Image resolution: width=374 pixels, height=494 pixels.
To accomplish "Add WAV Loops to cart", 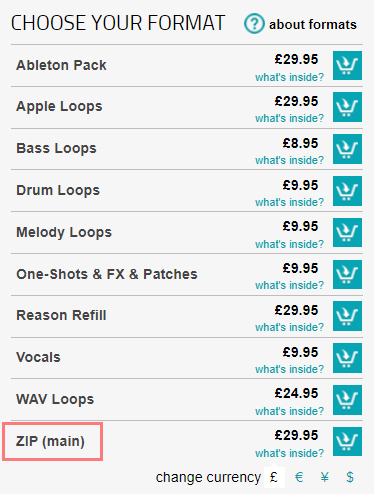I will tap(347, 400).
